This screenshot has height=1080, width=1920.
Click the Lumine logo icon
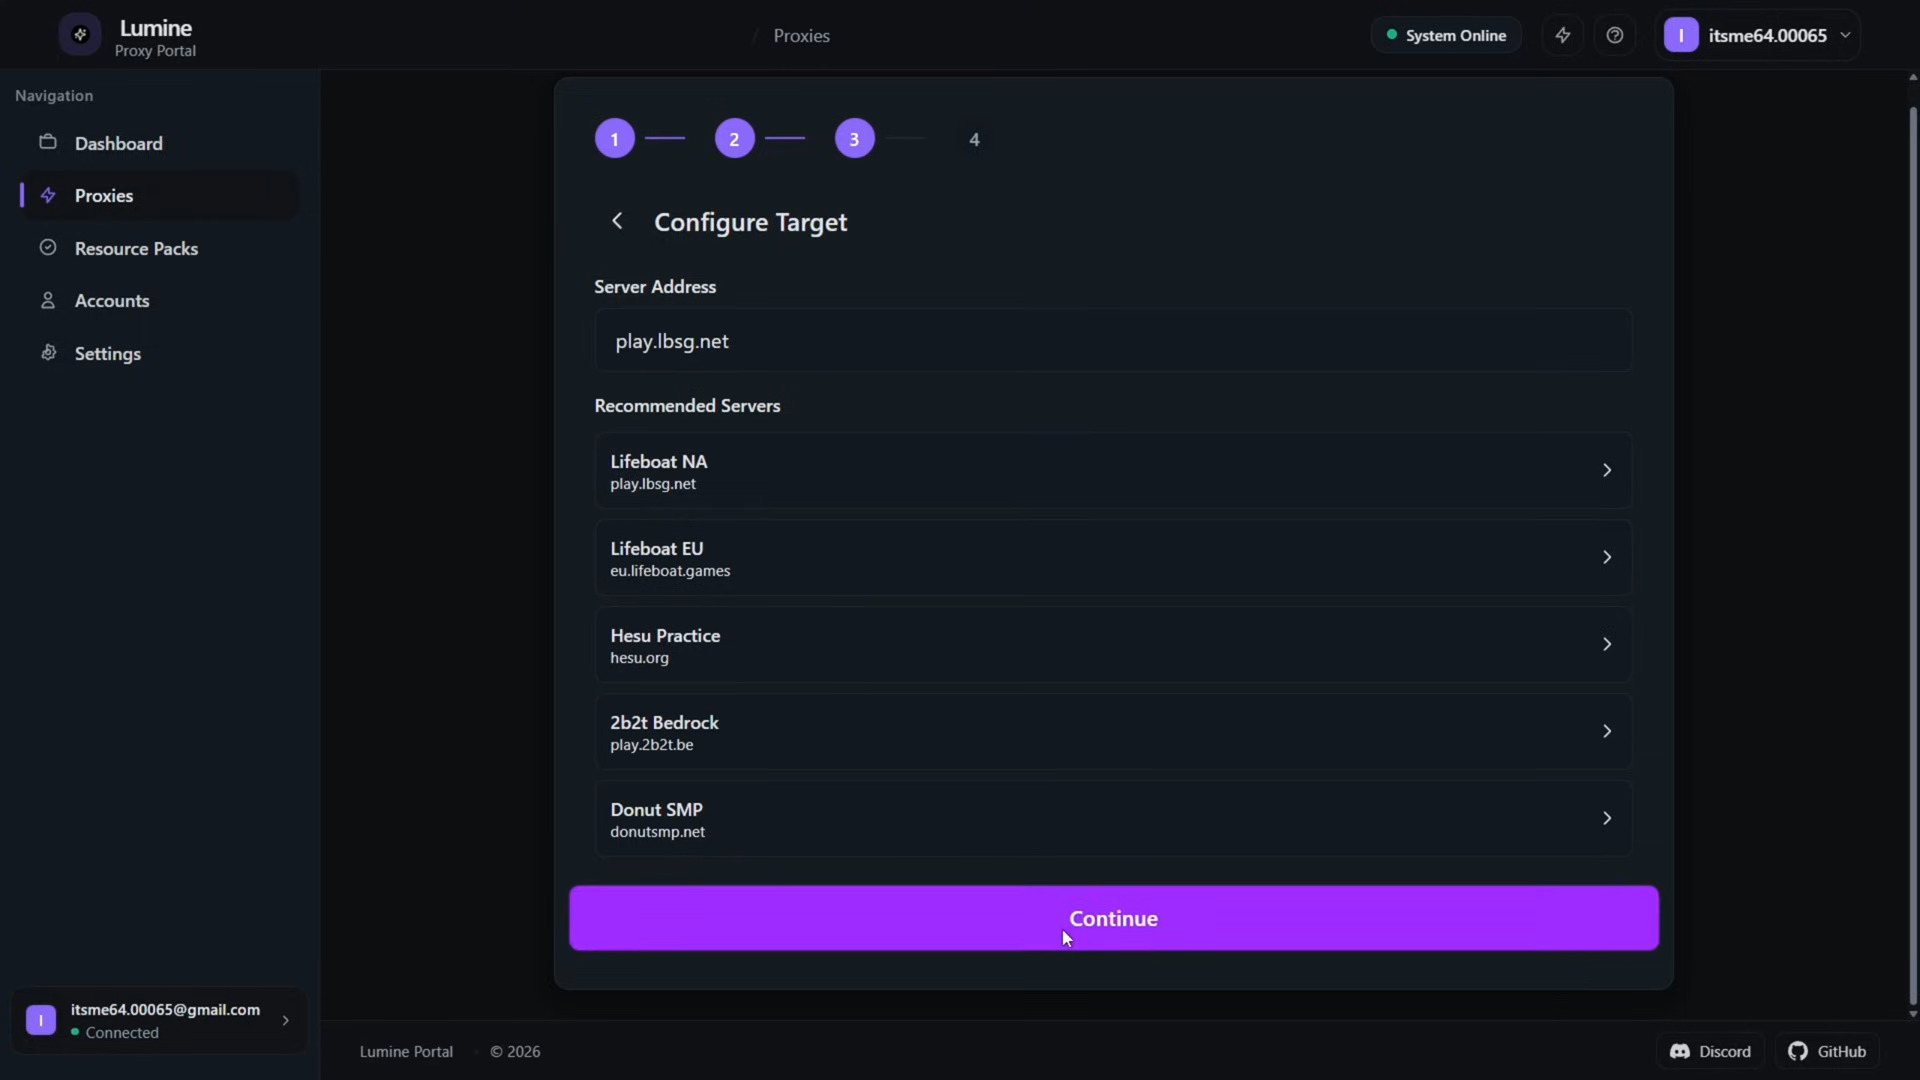80,35
